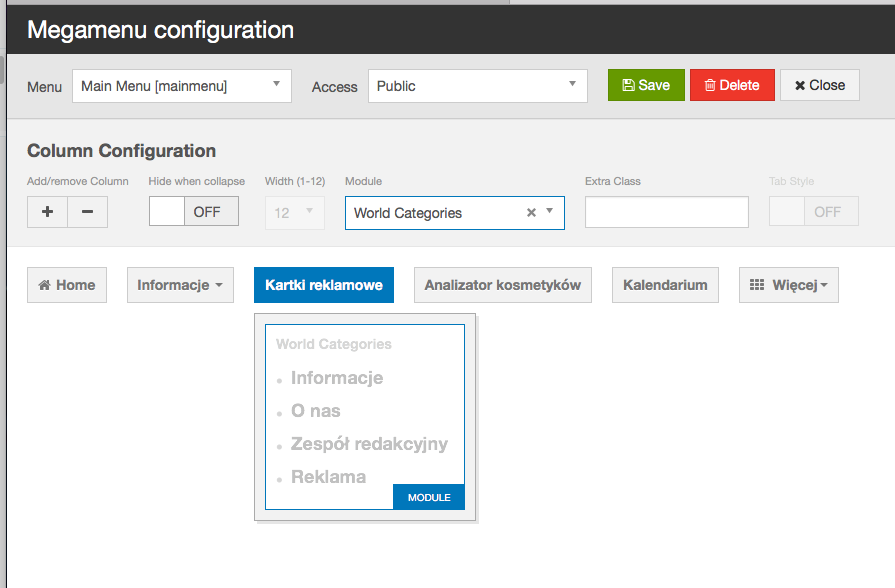
Task: Close the Megamenu configuration dialog
Action: [819, 85]
